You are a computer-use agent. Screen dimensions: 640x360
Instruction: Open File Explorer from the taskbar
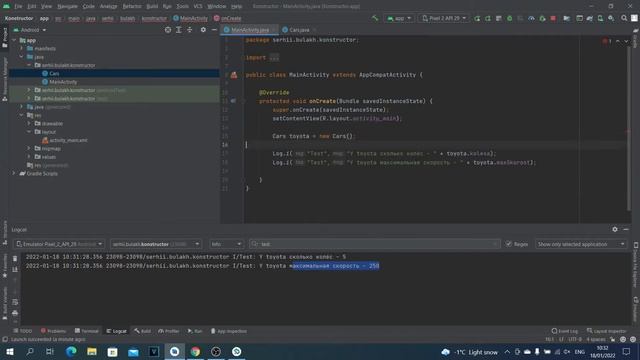click(x=92, y=352)
